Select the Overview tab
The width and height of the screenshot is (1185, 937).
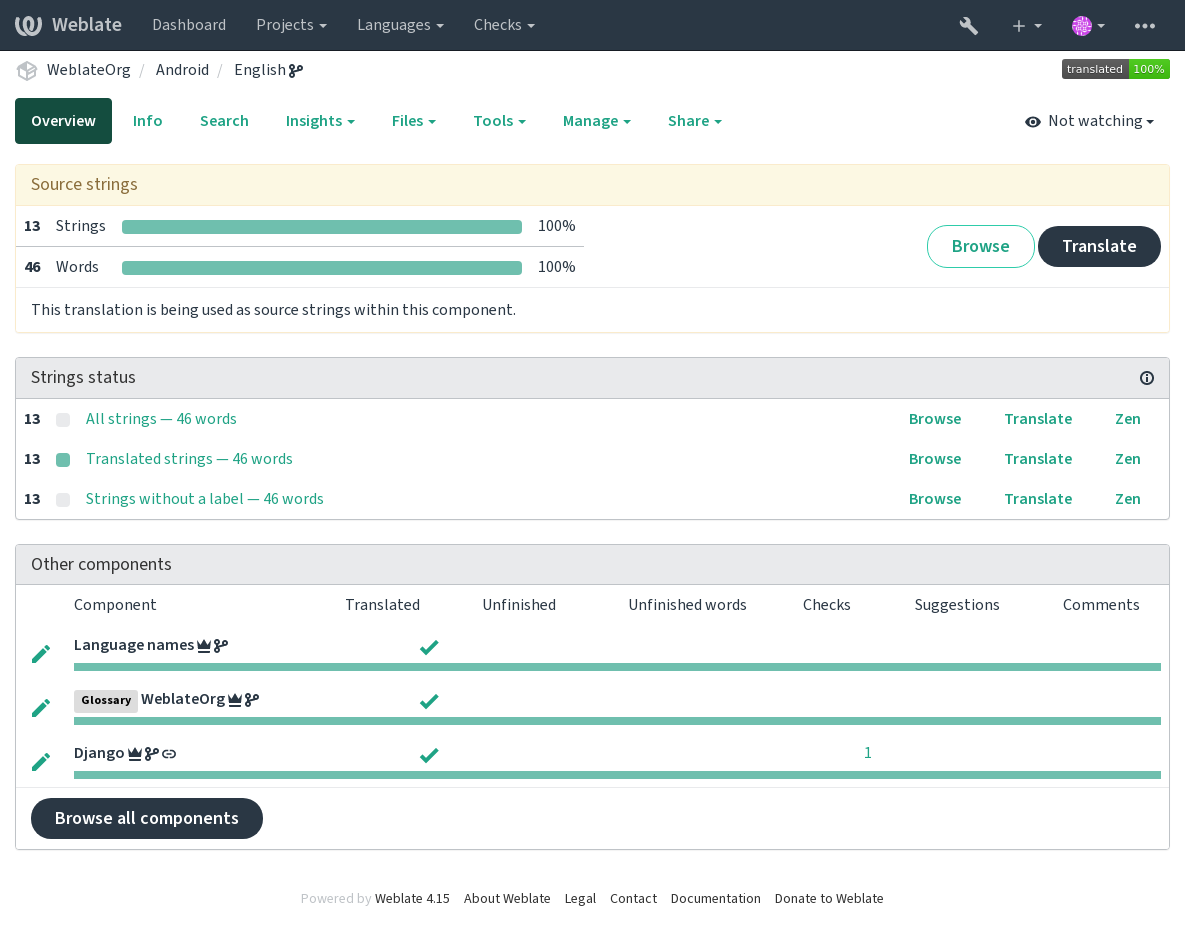(63, 121)
